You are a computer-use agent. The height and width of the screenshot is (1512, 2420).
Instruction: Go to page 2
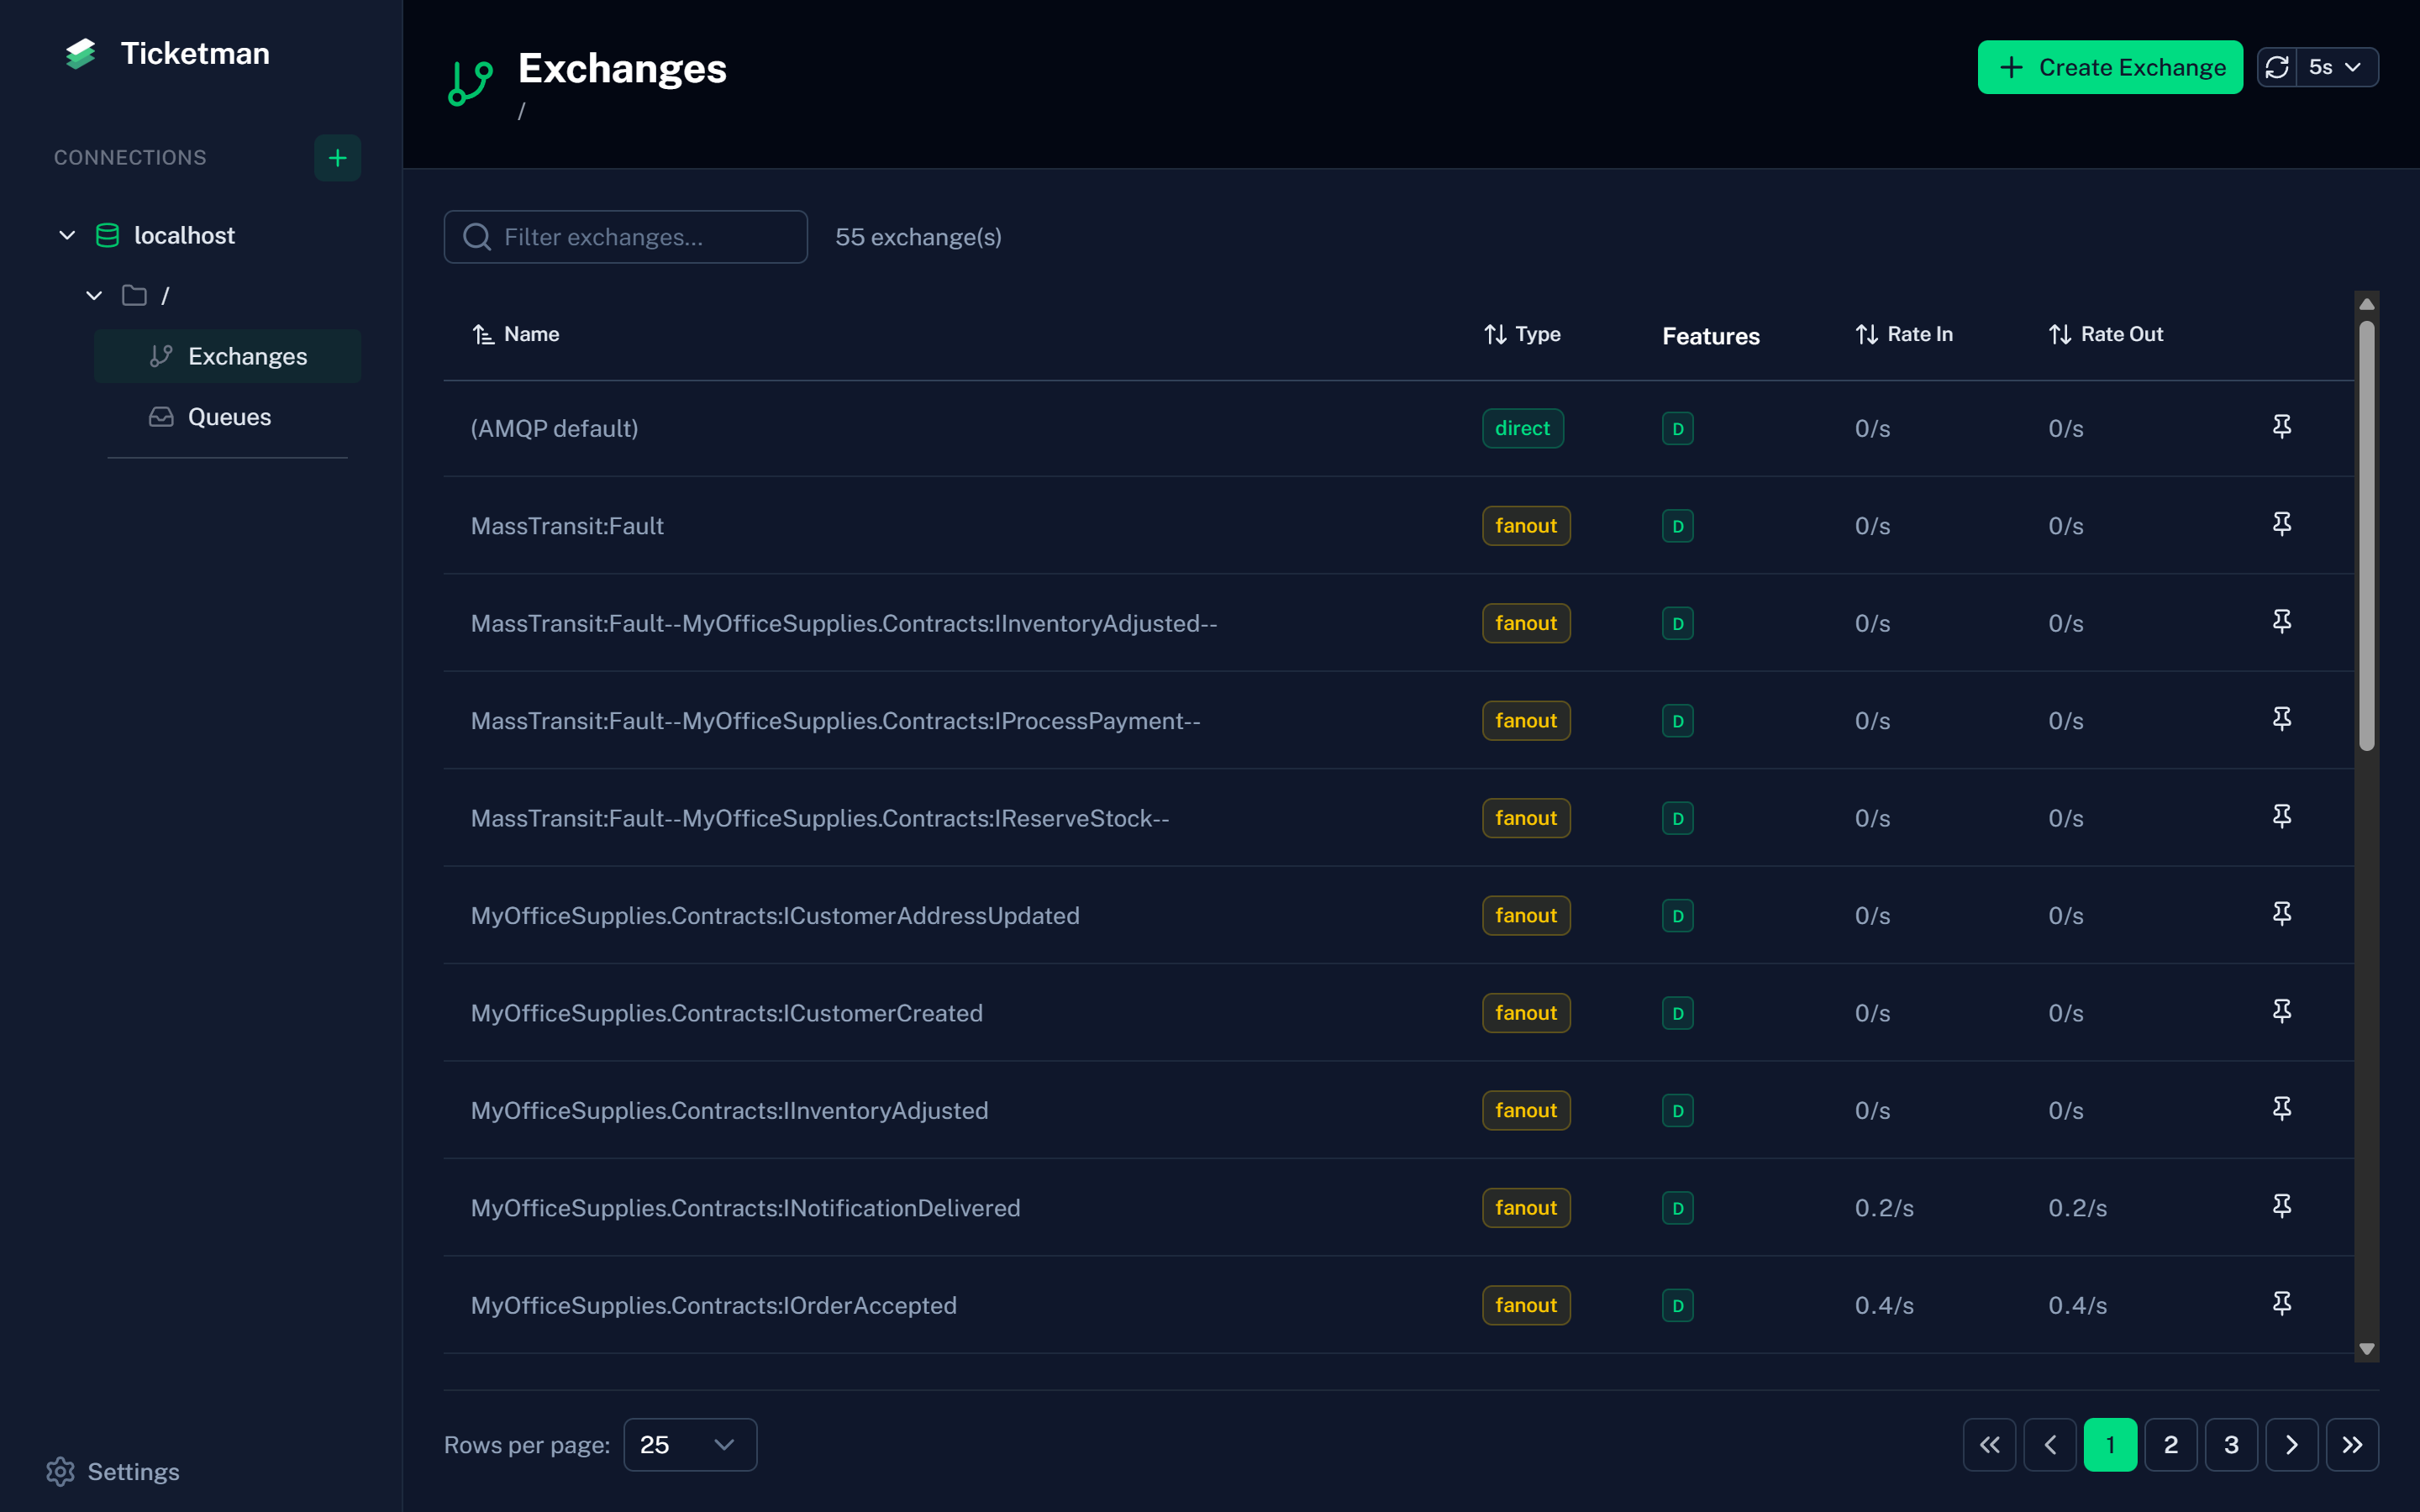[2170, 1444]
